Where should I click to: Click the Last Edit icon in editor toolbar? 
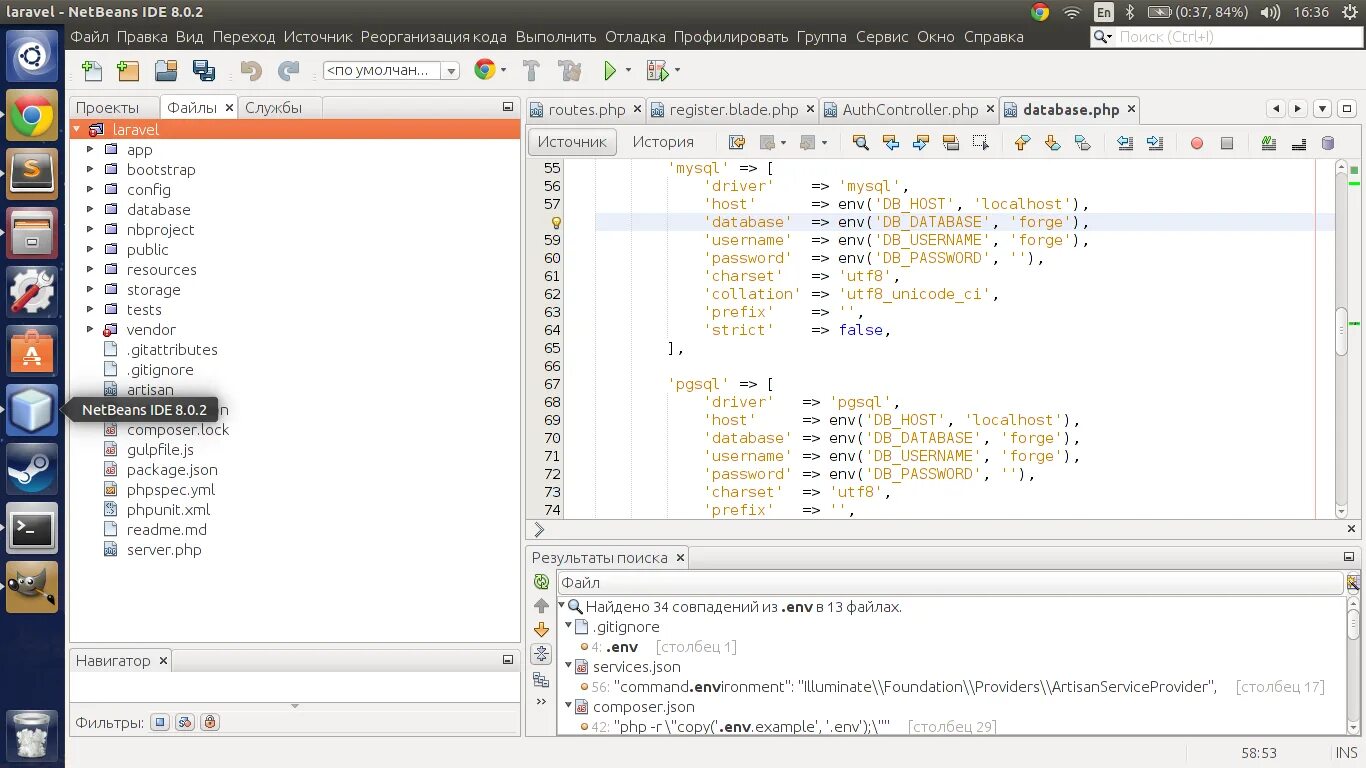pos(737,143)
